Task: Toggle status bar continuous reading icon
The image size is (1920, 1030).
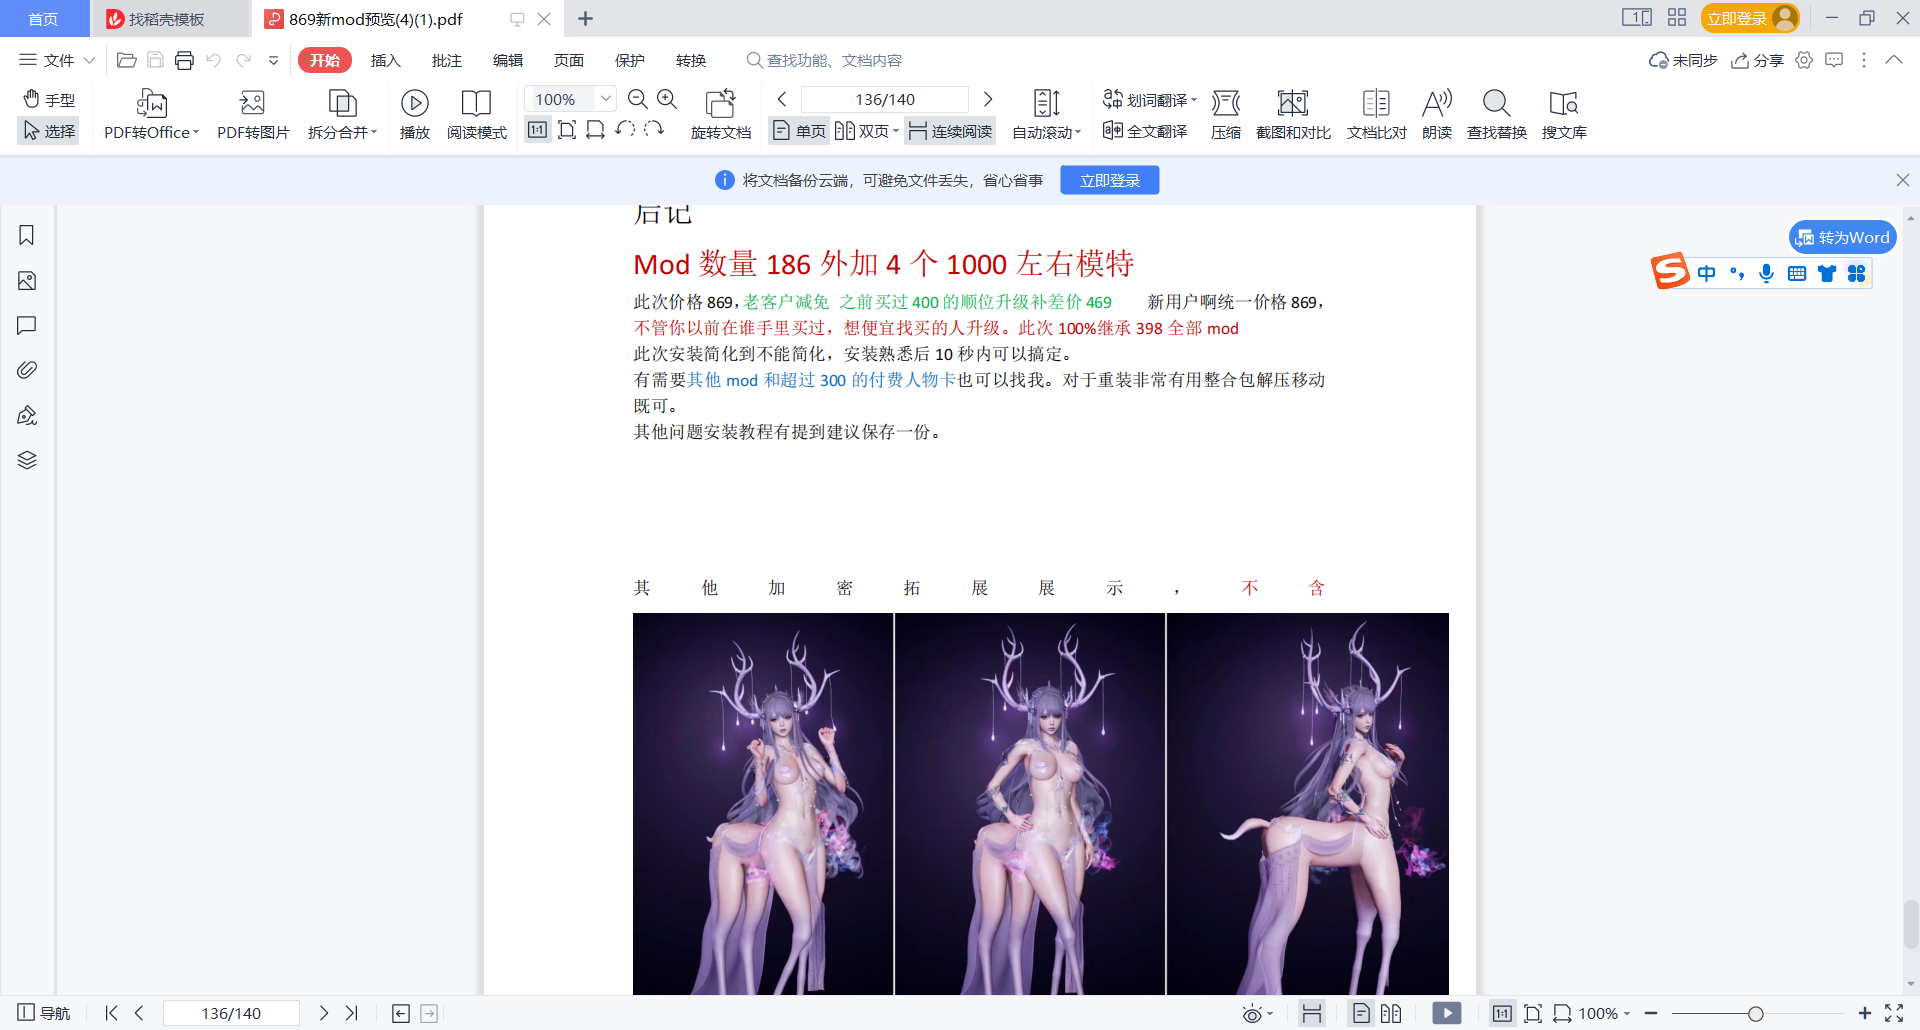Action: pyautogui.click(x=1311, y=1013)
